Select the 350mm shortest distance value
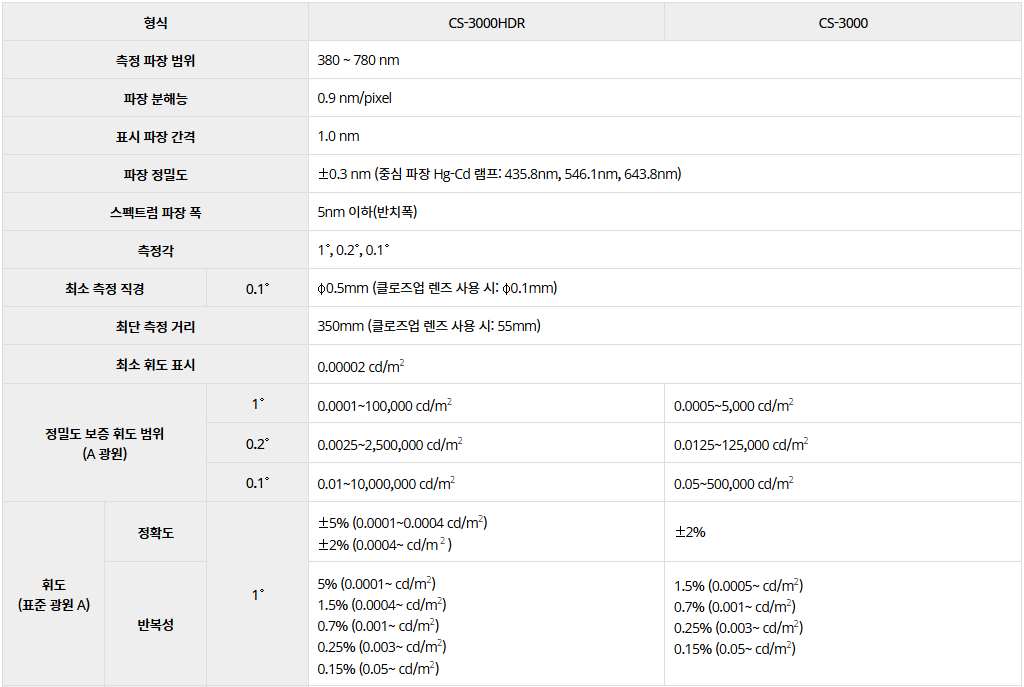Screen dimensions: 1024x687 tap(429, 327)
